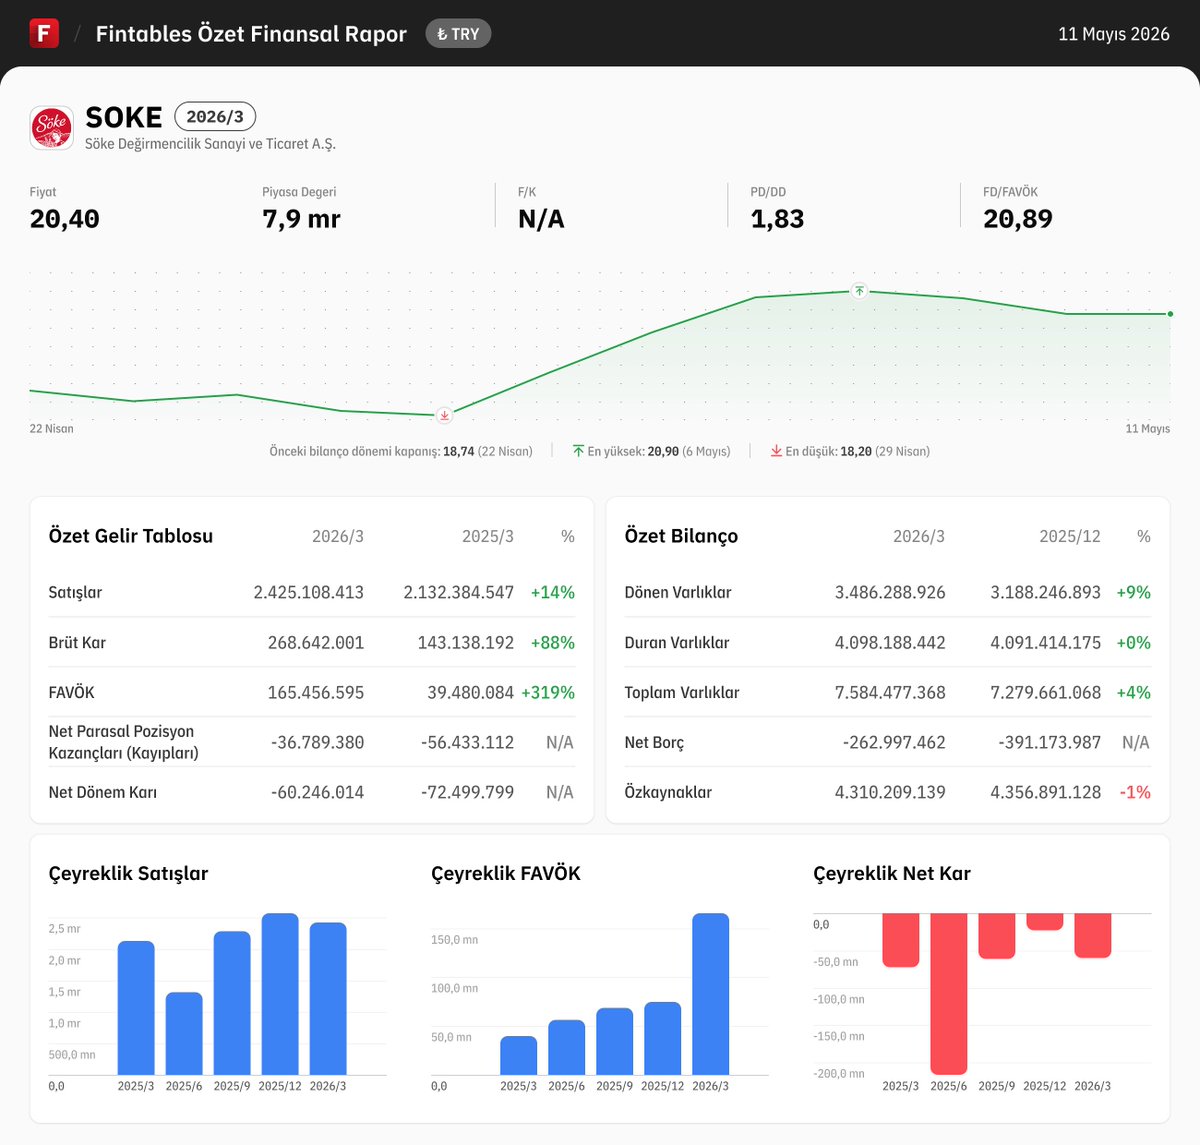The image size is (1200, 1145).
Task: Click Özkaynaklar value 4.310.209.139
Action: [x=890, y=792]
